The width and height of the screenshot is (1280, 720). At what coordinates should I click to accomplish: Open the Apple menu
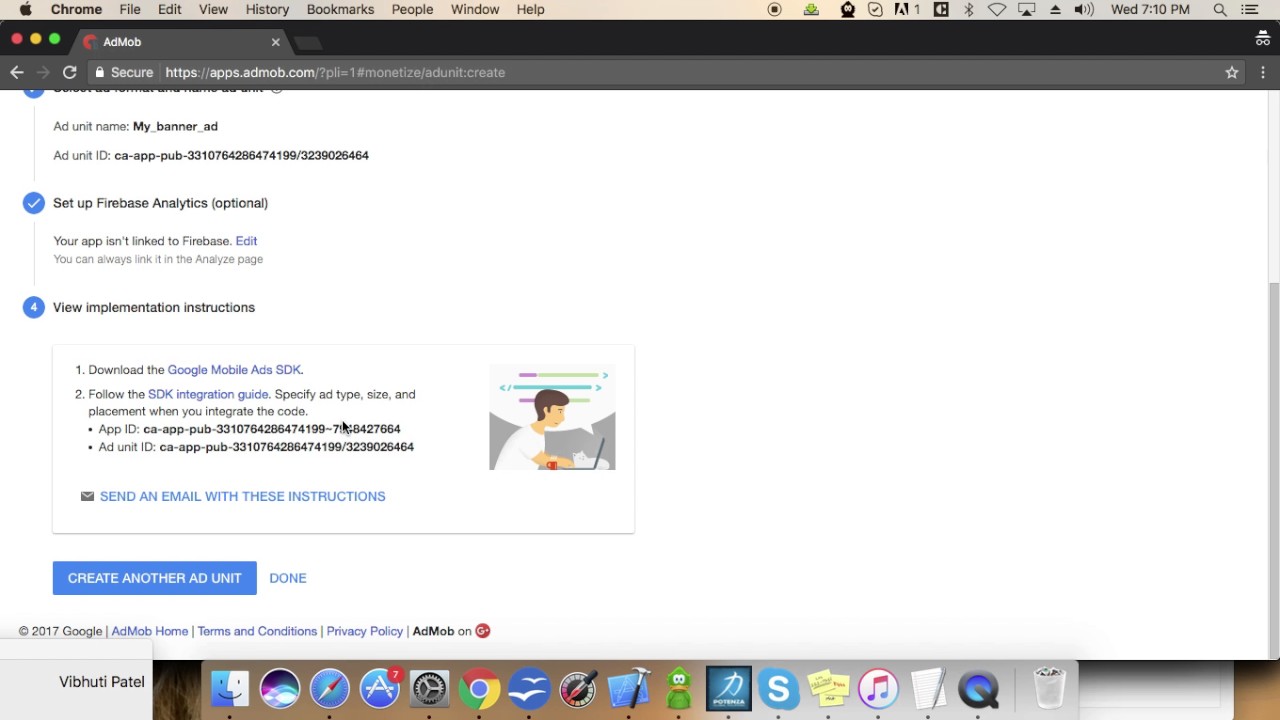[25, 10]
